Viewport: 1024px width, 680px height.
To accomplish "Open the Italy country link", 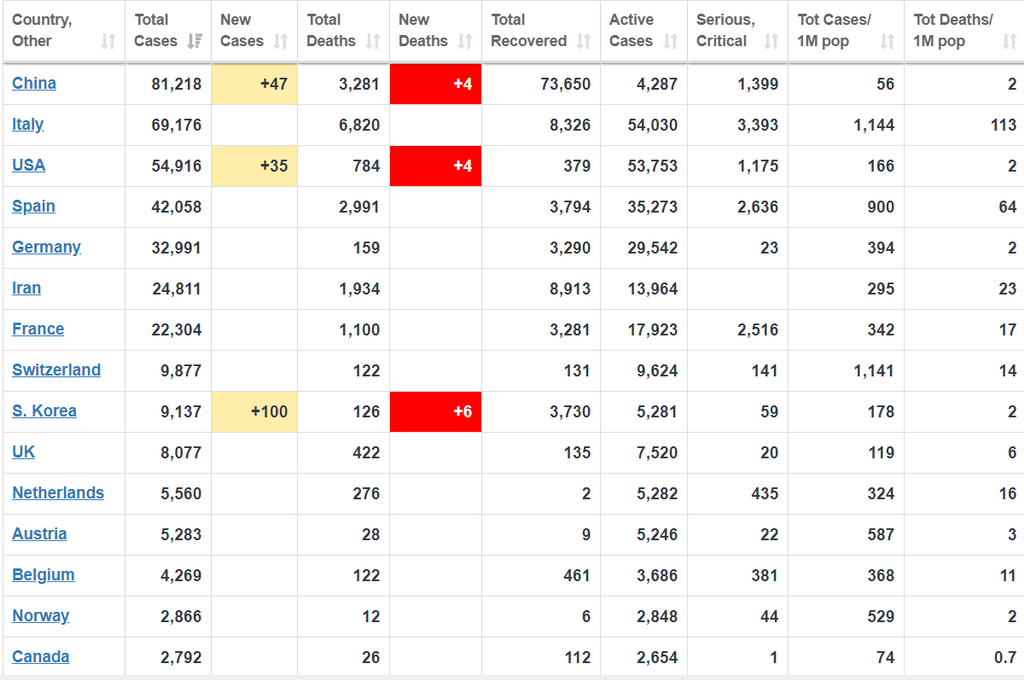I will click(x=27, y=124).
